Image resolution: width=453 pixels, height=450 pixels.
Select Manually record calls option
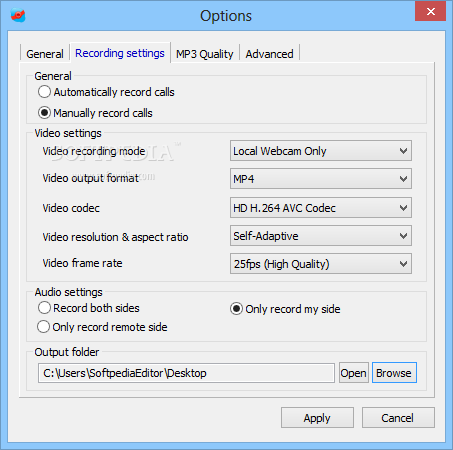[x=95, y=113]
